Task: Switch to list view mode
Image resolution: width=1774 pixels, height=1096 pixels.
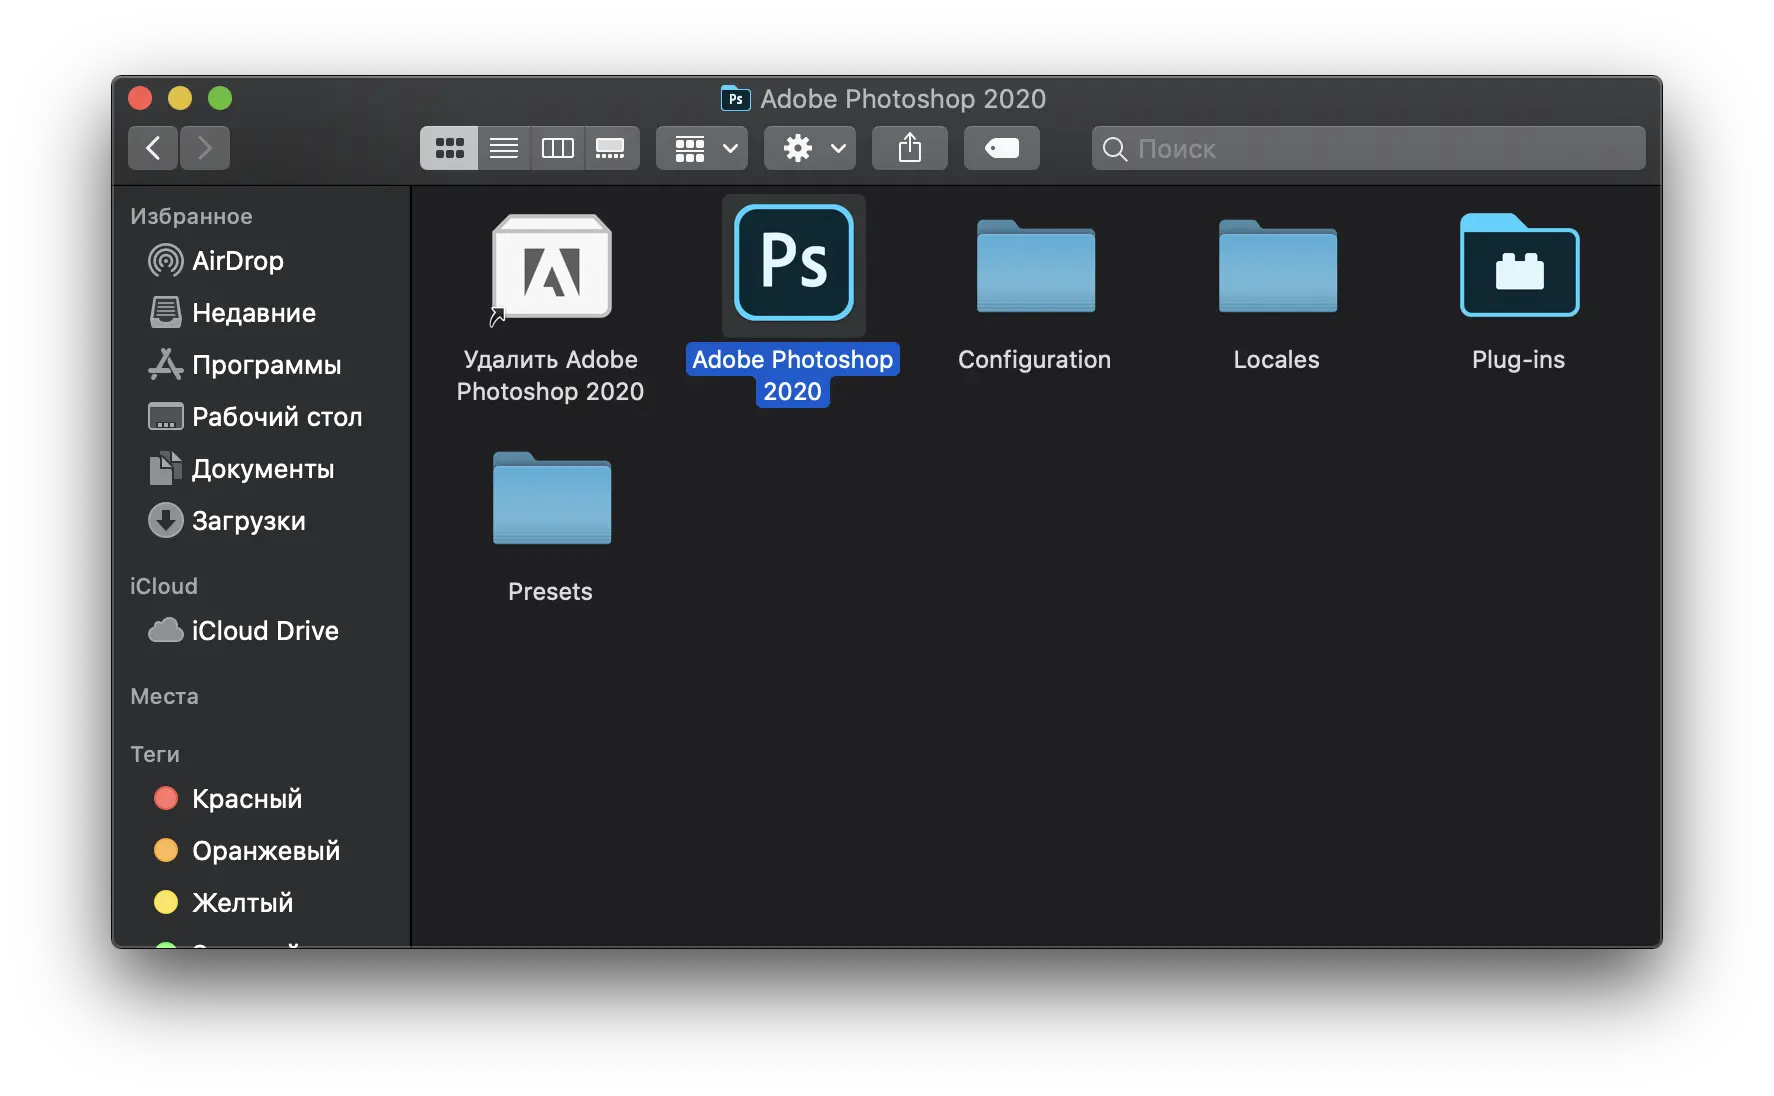Action: (504, 149)
